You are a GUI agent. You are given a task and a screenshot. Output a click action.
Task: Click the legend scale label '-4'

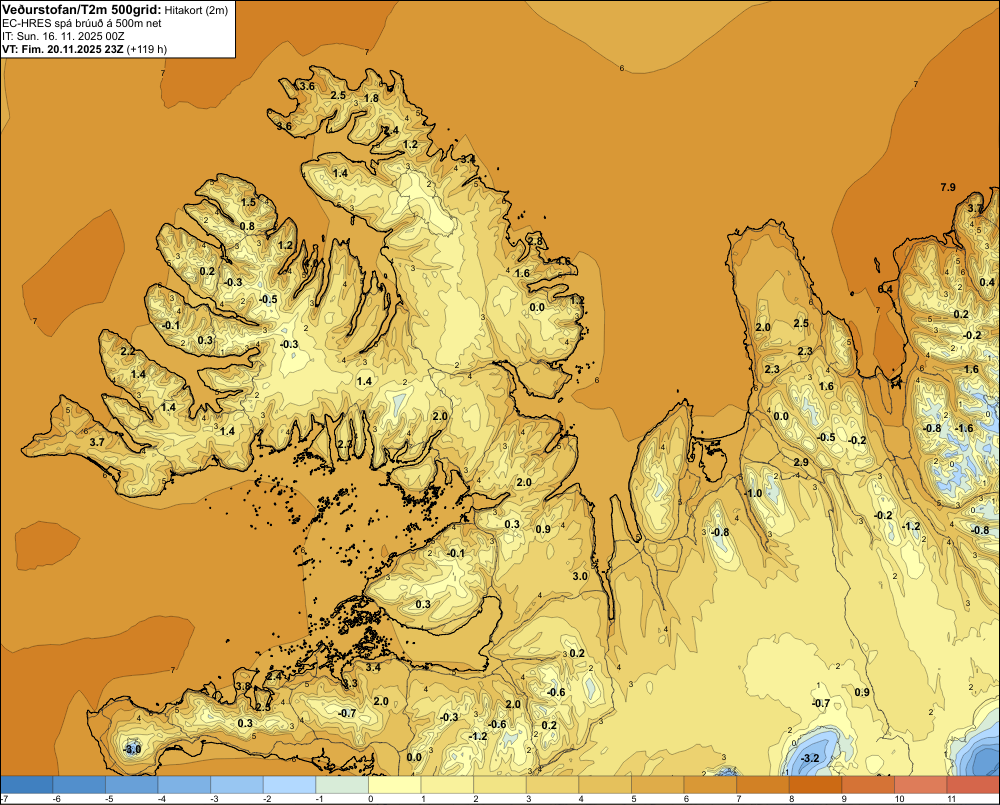pyautogui.click(x=161, y=799)
